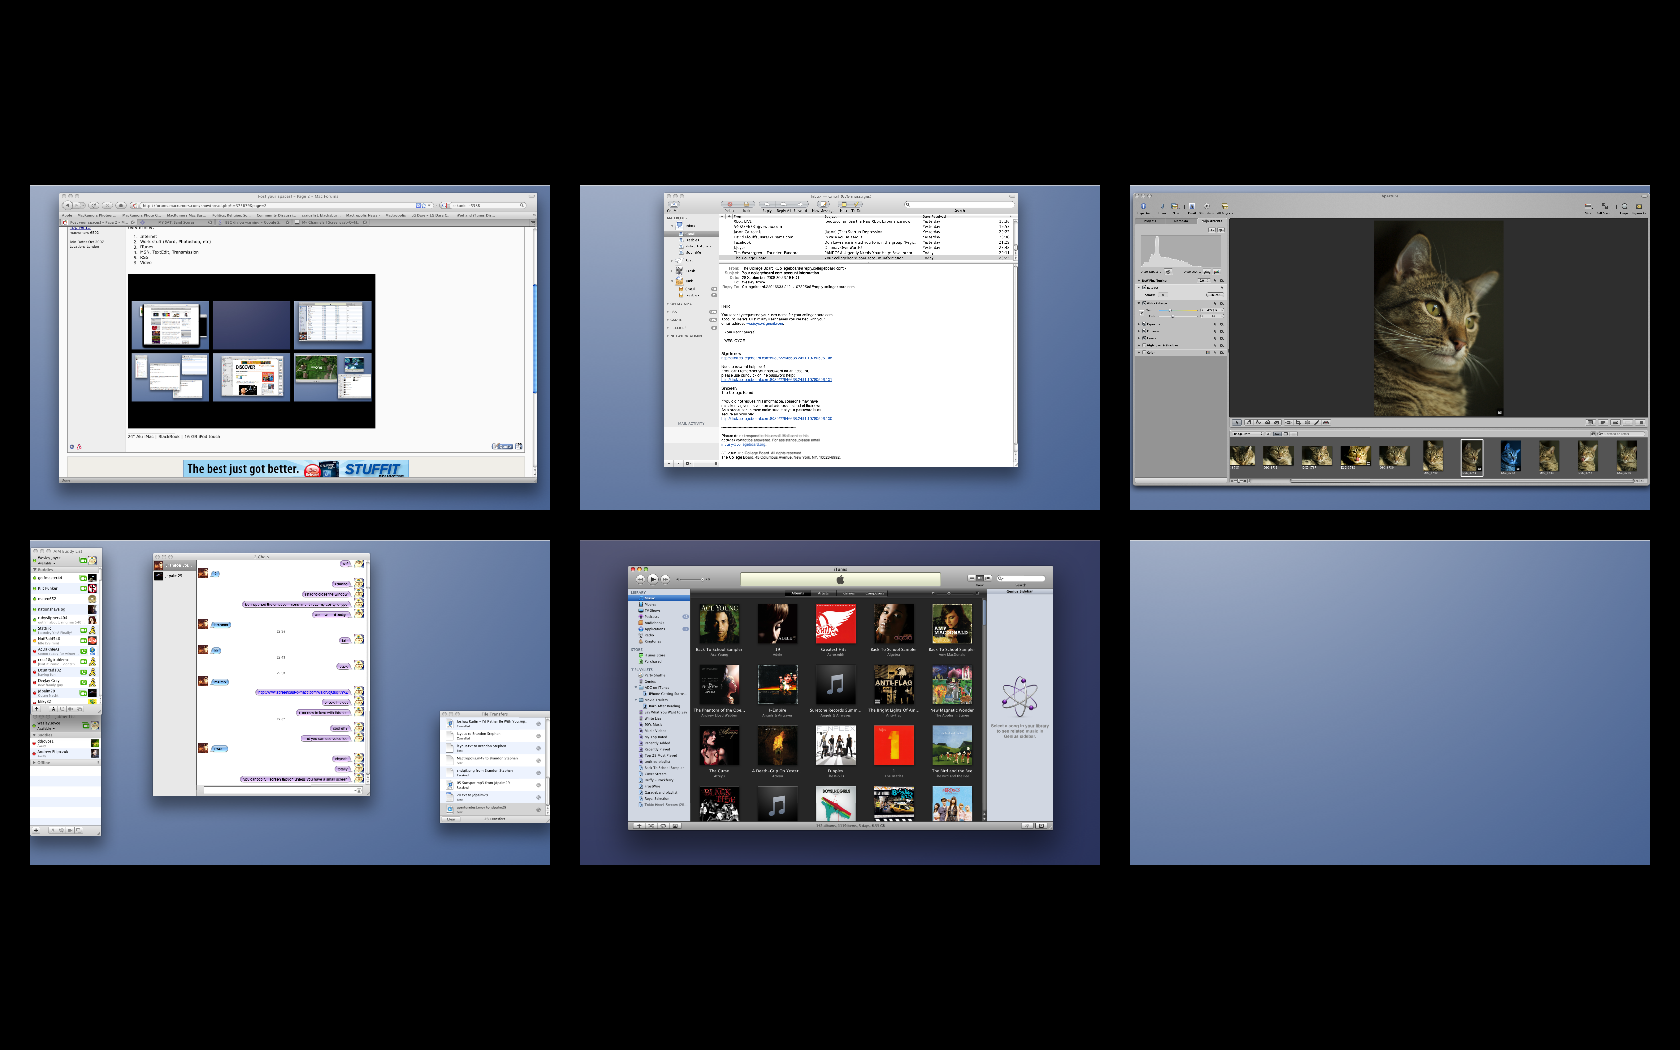
Task: Toggle artwork viewer button in iTunes
Action: (x=675, y=826)
